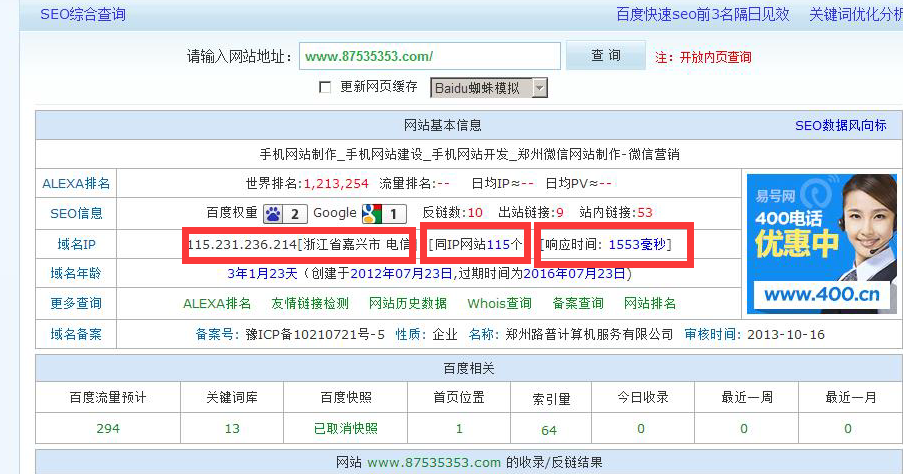Open the SEO数据风向标 link

coord(840,125)
